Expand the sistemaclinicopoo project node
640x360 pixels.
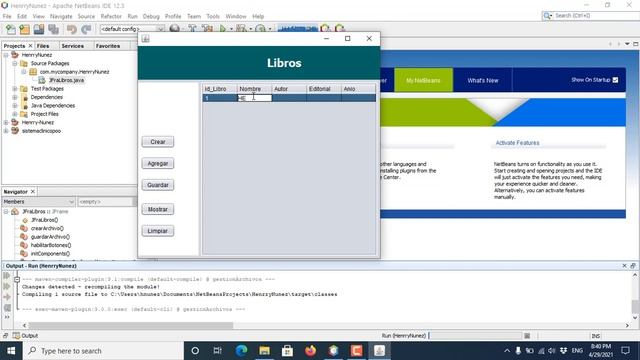tap(6, 131)
